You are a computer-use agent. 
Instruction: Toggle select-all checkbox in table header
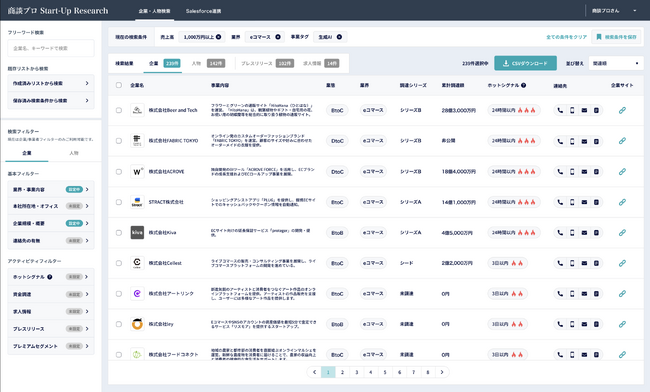click(x=119, y=85)
